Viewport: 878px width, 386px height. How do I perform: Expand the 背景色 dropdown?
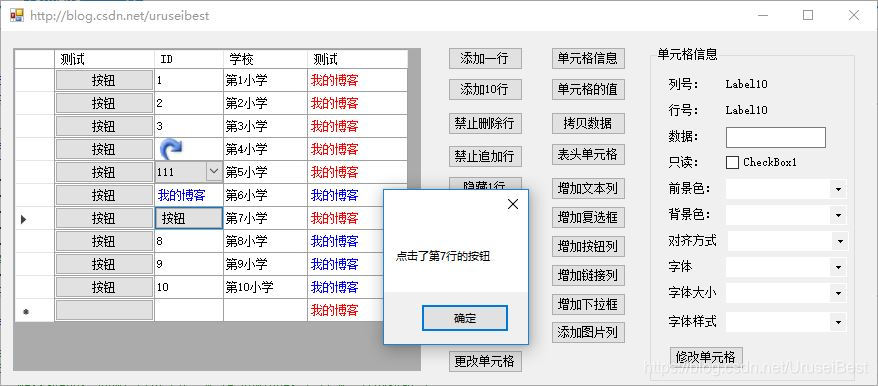coord(838,216)
